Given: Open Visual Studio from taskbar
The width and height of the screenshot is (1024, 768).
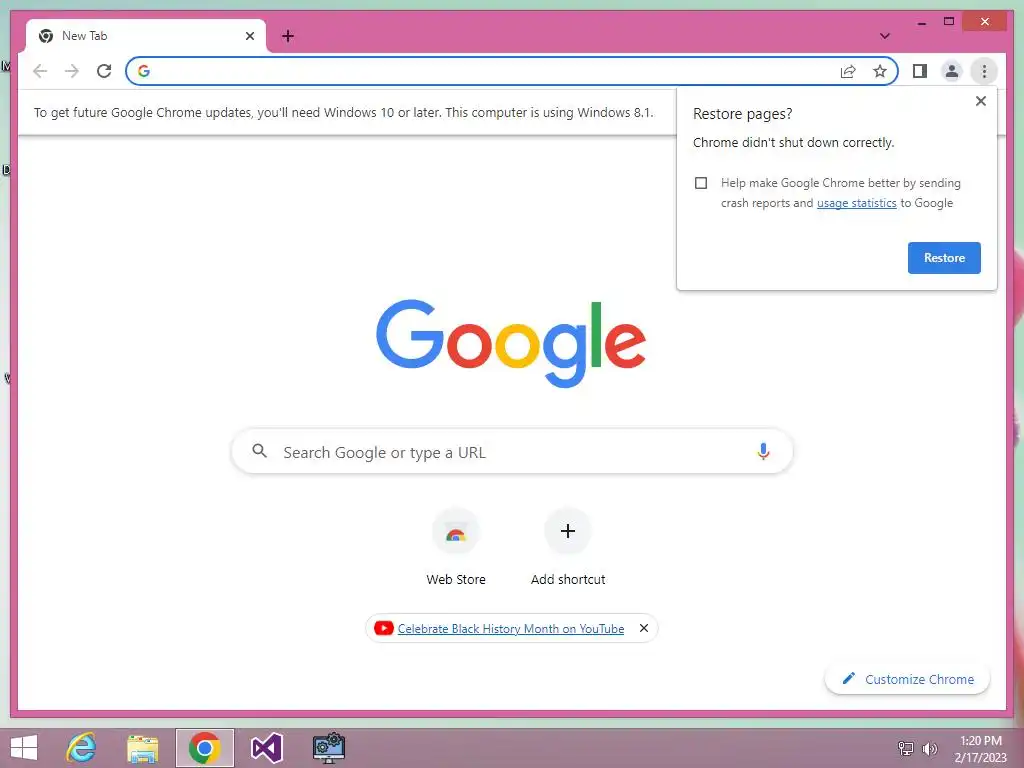Looking at the screenshot, I should (266, 748).
